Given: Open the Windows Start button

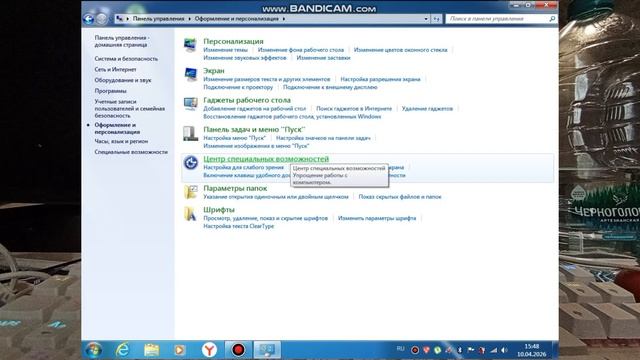Looking at the screenshot, I should (x=94, y=350).
